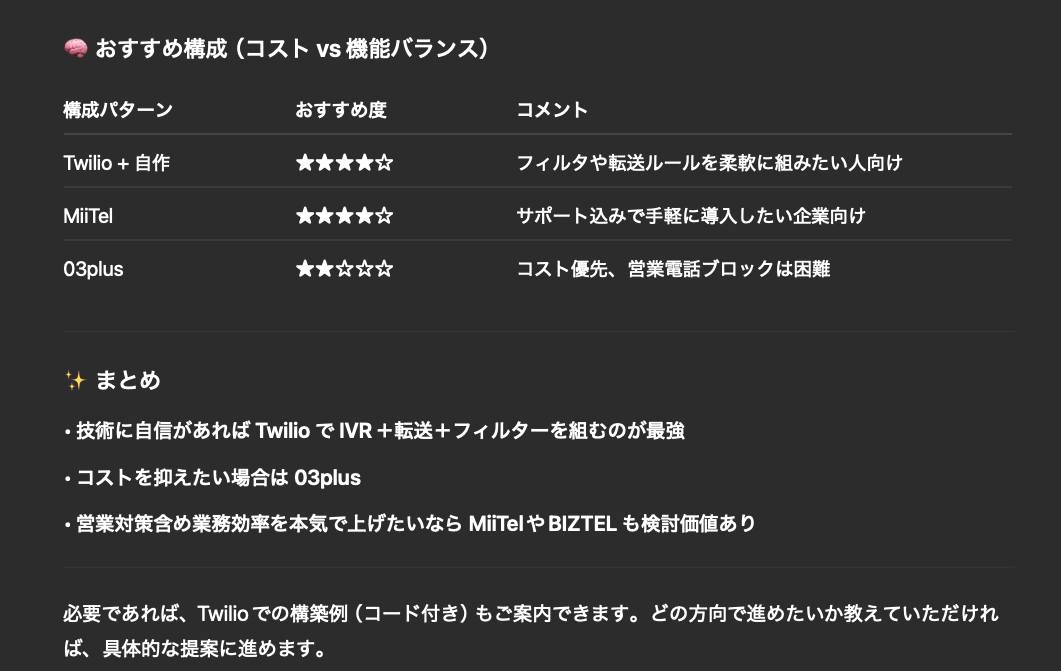Click the four-star rating for Twilio + 自作
1061x671 pixels.
point(344,162)
